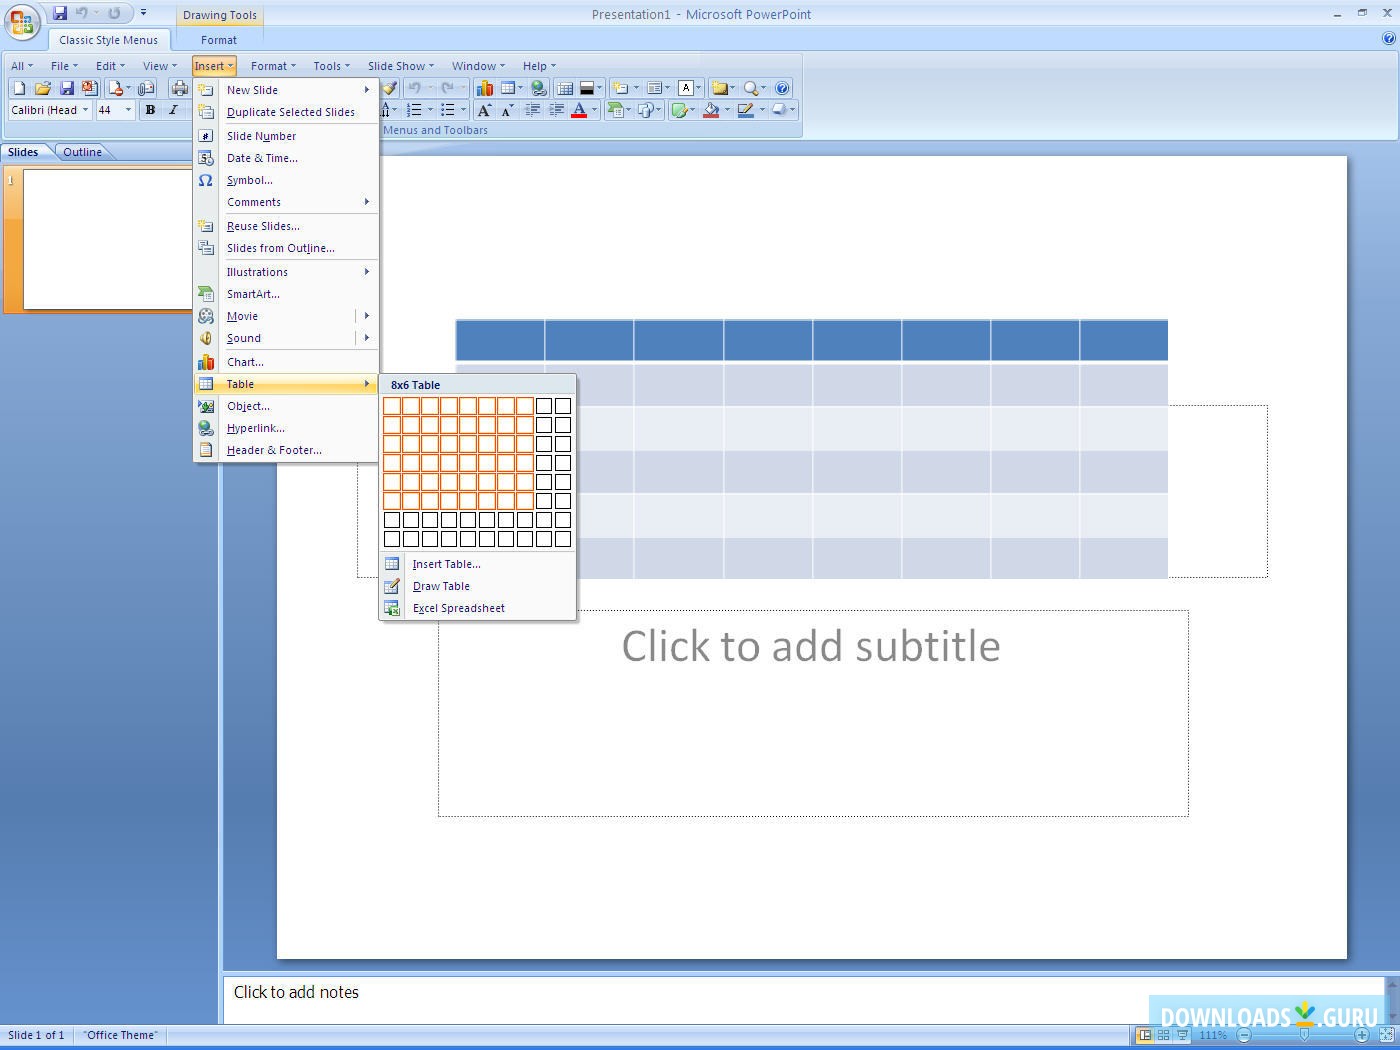Image resolution: width=1400 pixels, height=1050 pixels.
Task: Click the Find magnifier toolbar icon
Action: (x=751, y=88)
